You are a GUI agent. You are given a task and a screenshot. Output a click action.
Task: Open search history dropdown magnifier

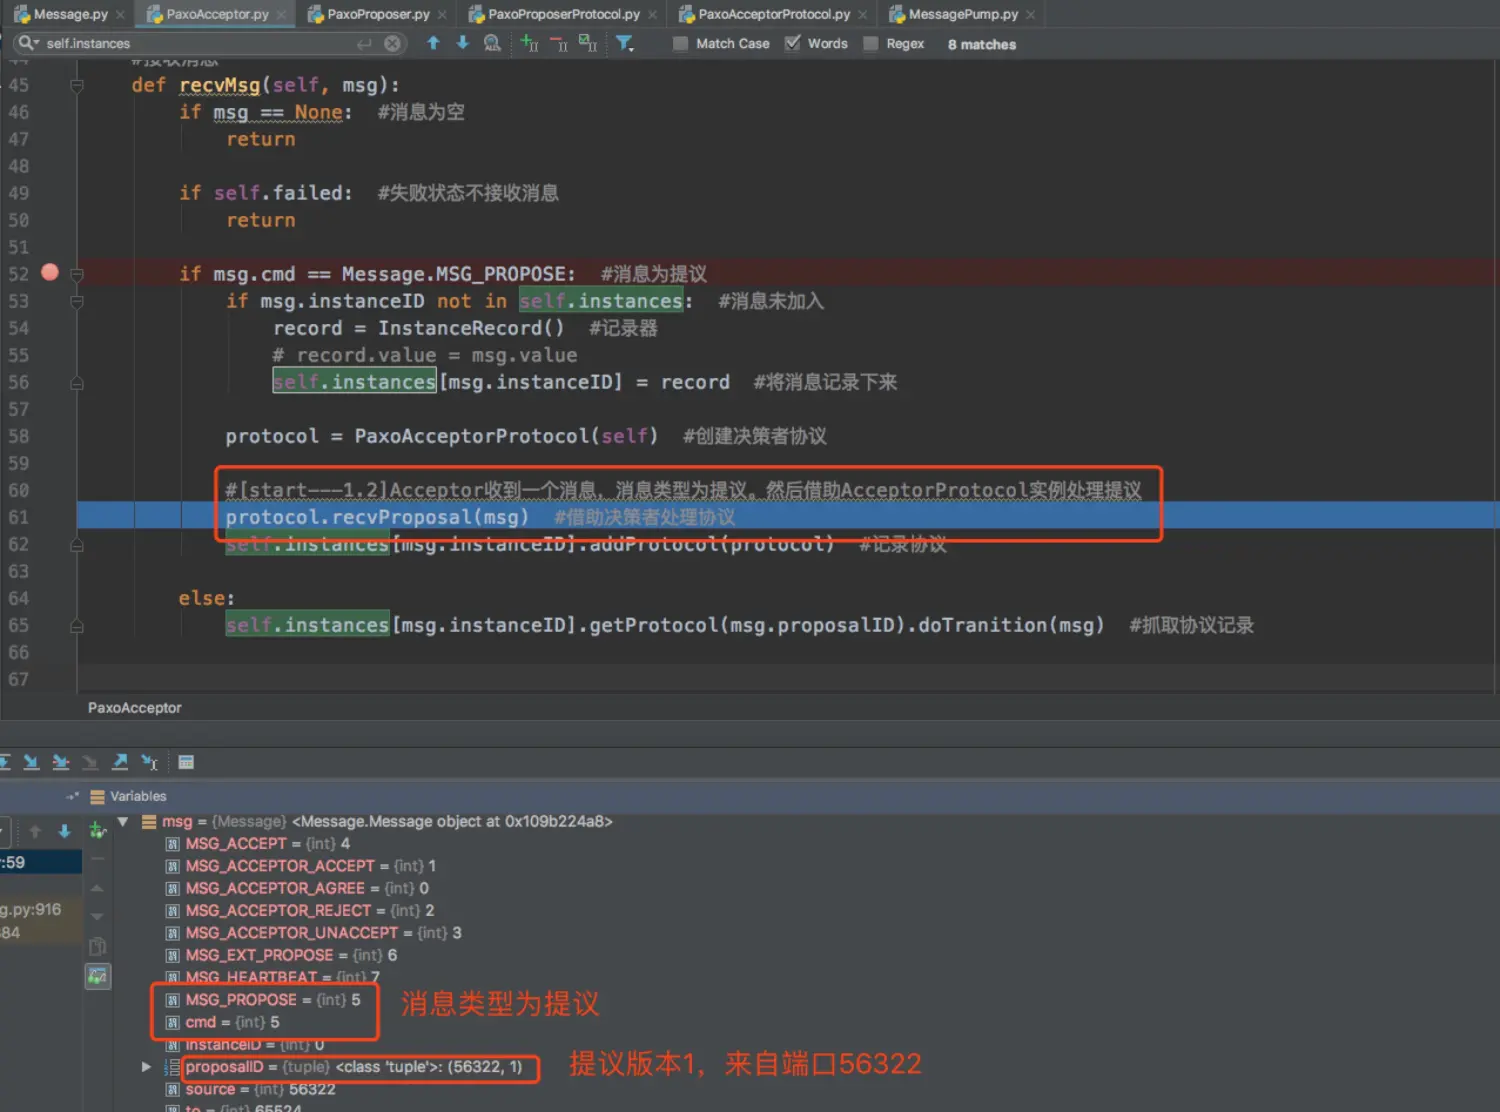(x=28, y=43)
